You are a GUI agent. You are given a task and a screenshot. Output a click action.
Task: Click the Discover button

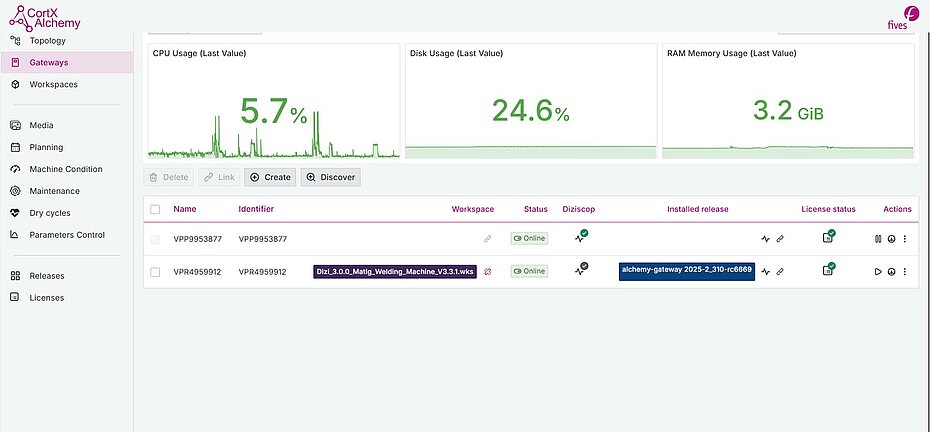click(x=330, y=177)
